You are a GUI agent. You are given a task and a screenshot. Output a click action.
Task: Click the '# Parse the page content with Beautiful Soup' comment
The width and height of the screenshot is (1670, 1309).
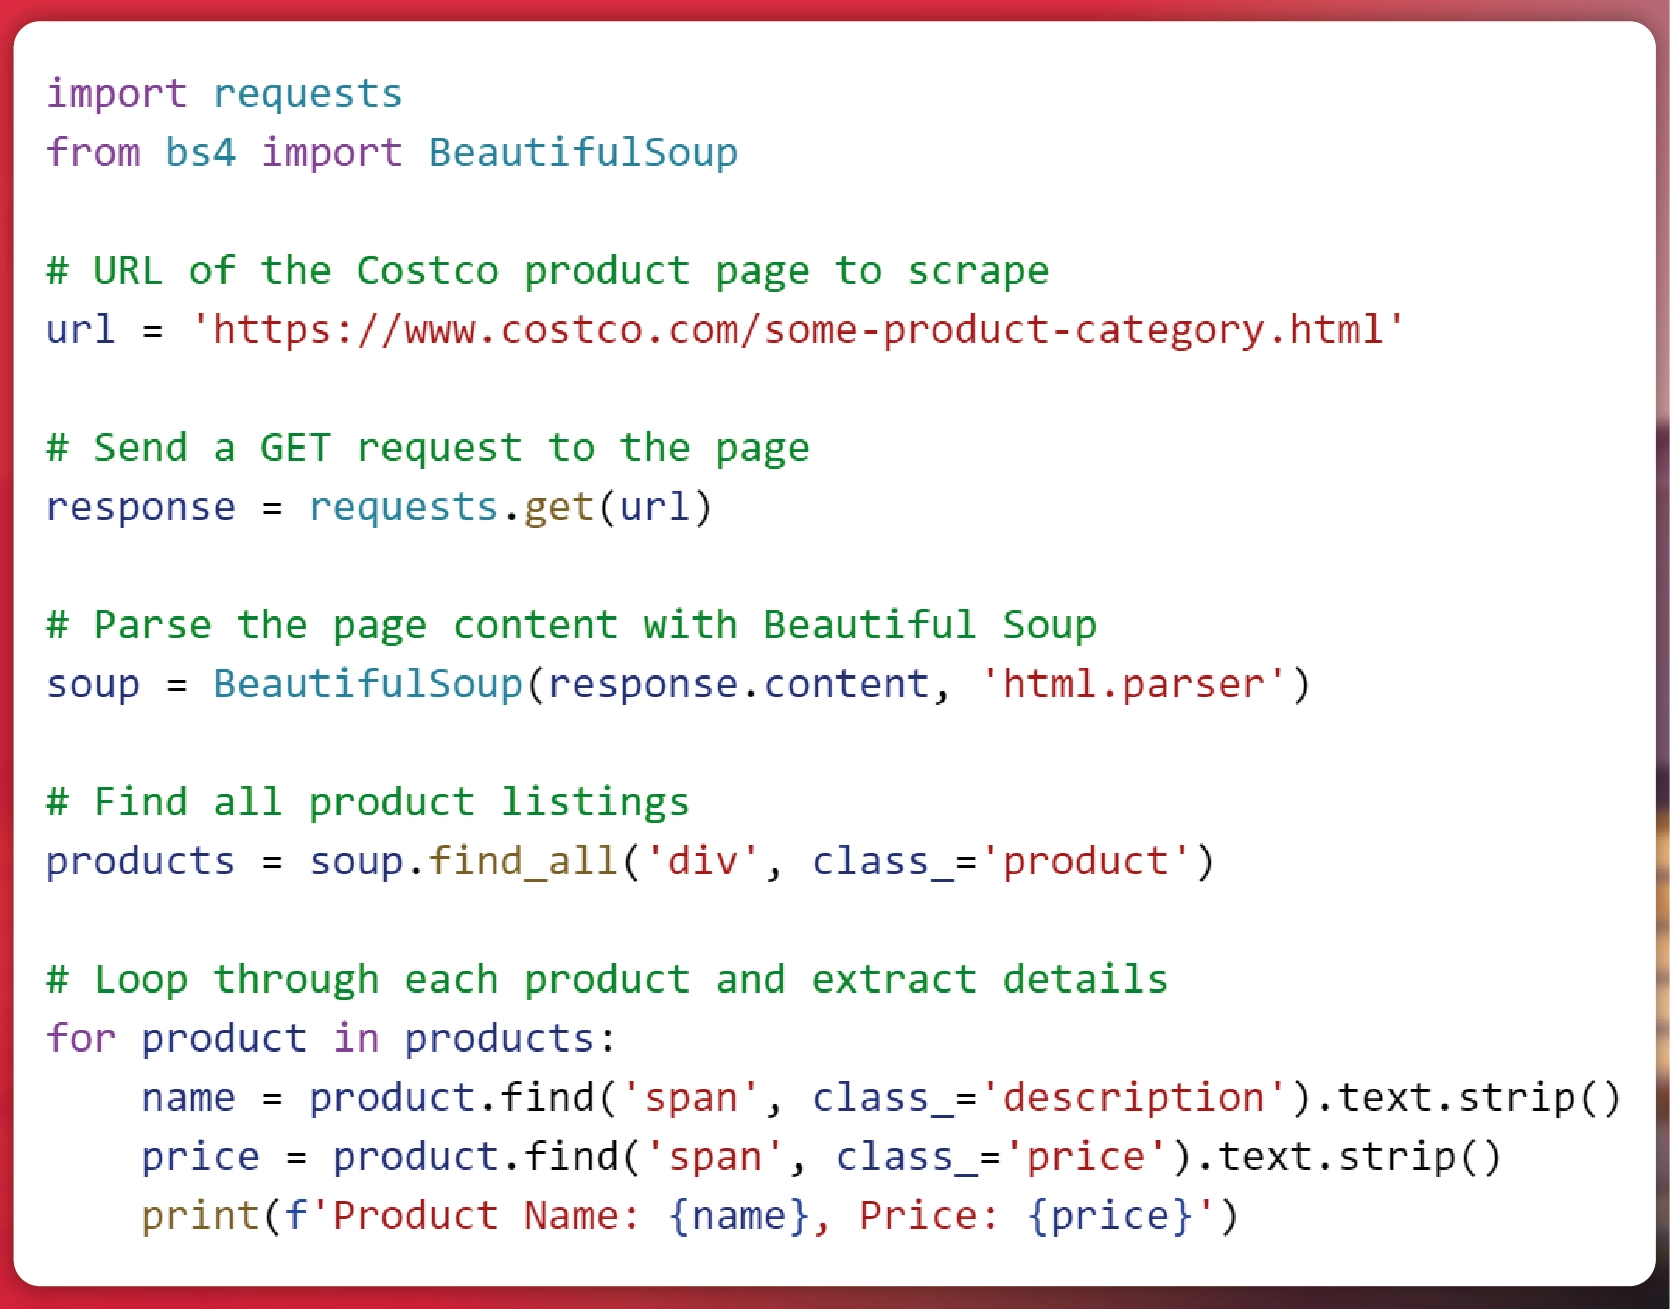pyautogui.click(x=572, y=625)
